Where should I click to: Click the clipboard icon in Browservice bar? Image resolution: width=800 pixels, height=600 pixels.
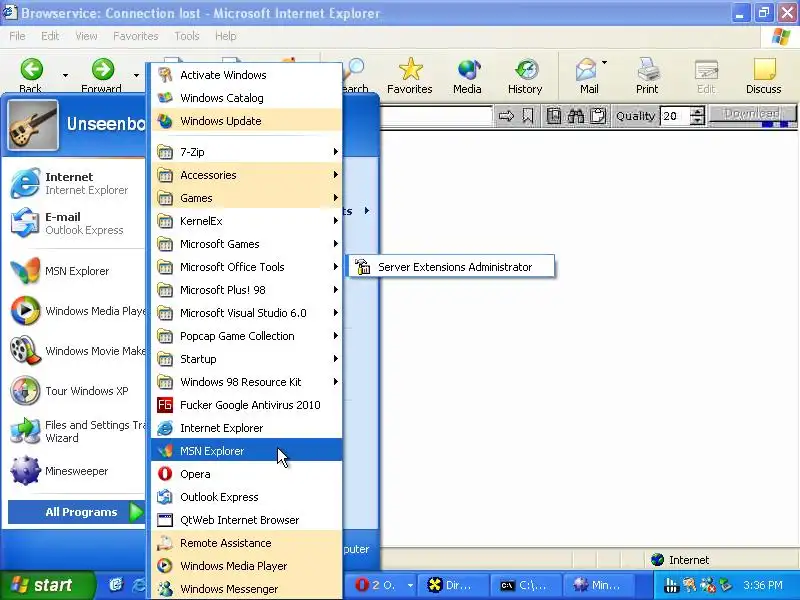pos(598,116)
